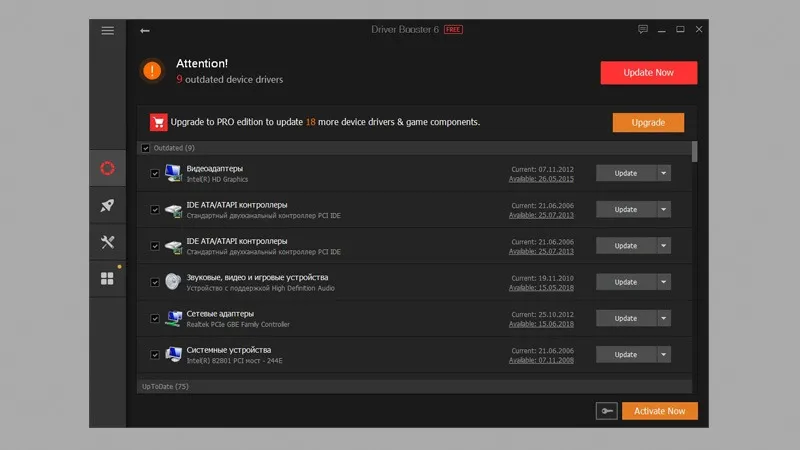
Task: Toggle the Сетевые адаптеры driver checkbox
Action: [x=155, y=318]
